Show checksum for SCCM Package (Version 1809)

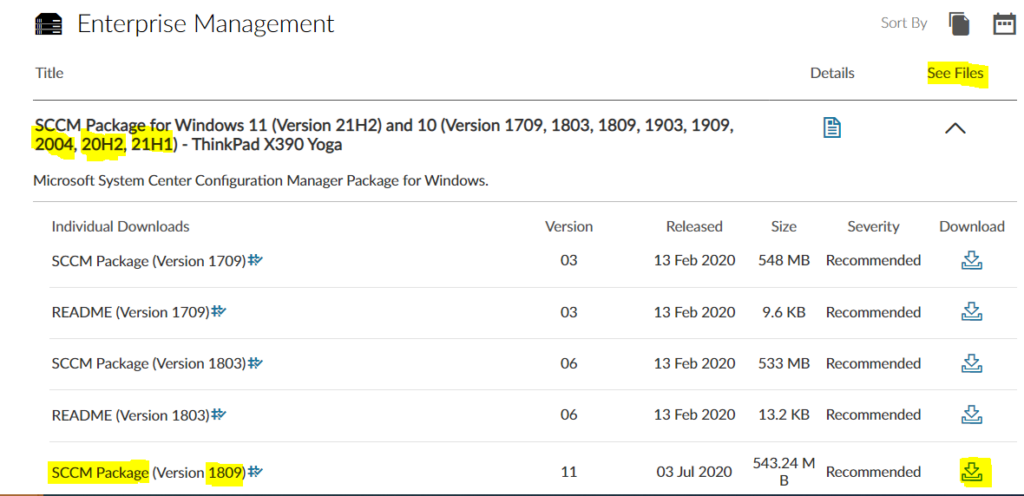pyautogui.click(x=255, y=471)
